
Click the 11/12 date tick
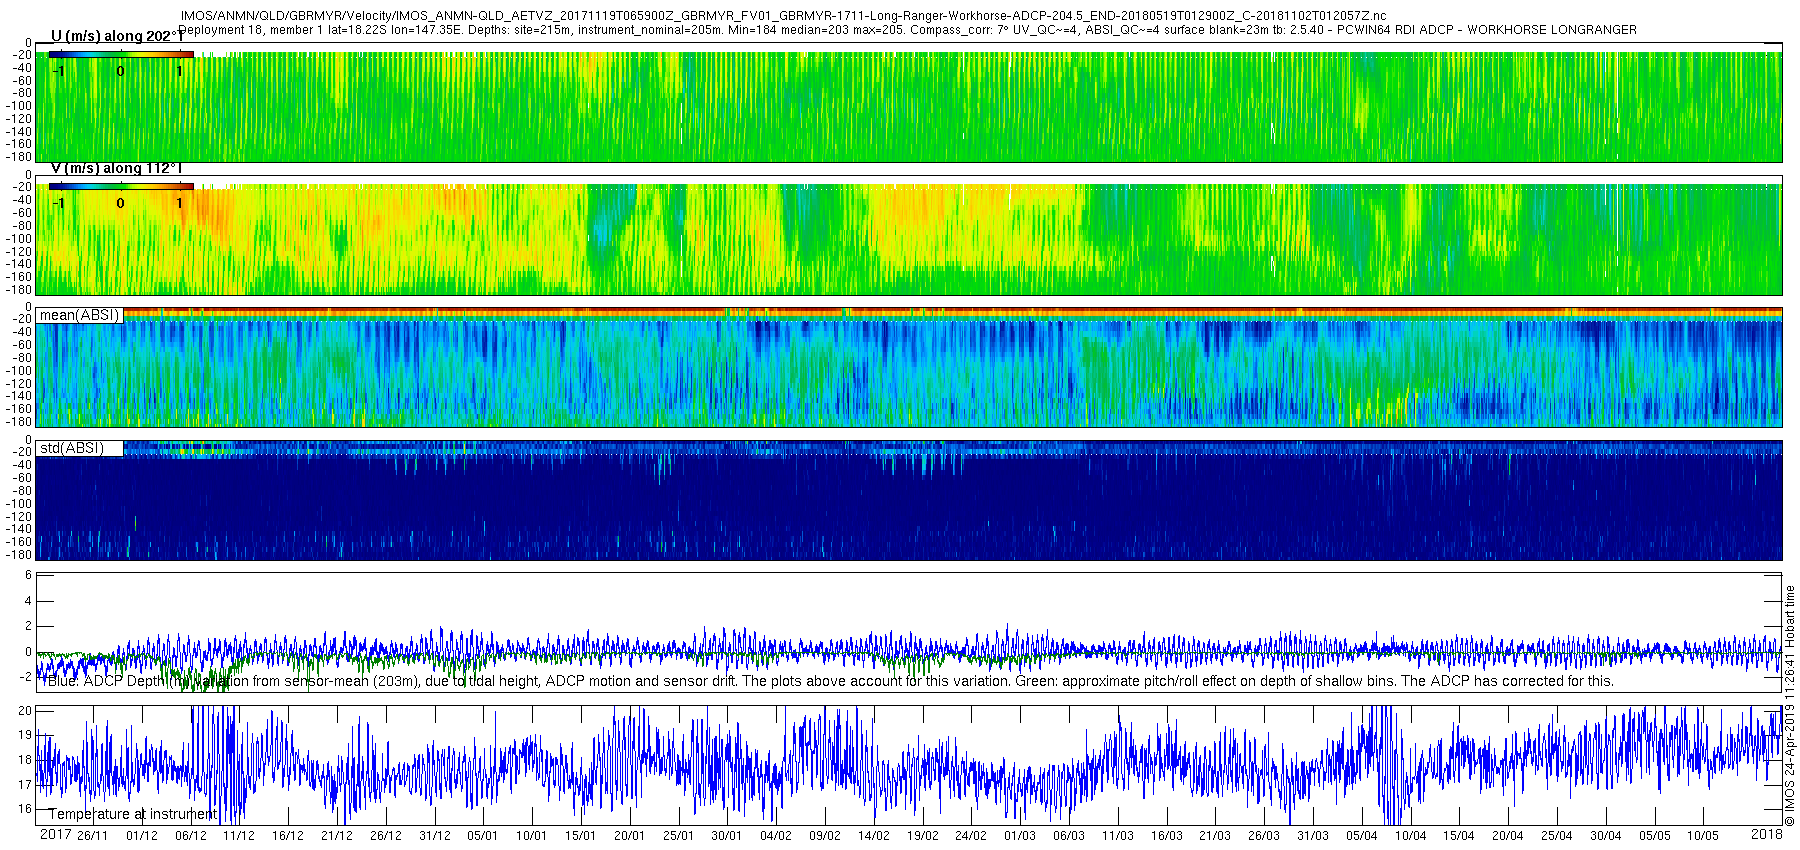238,836
